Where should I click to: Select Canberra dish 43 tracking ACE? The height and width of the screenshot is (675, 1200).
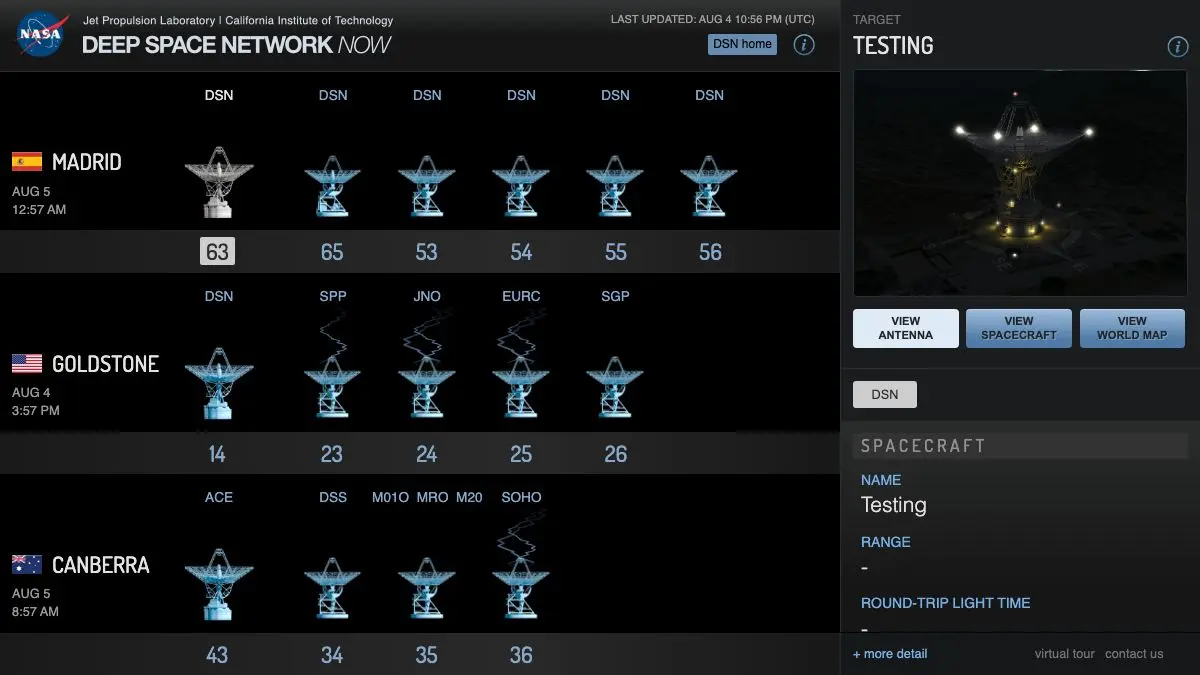pos(219,584)
